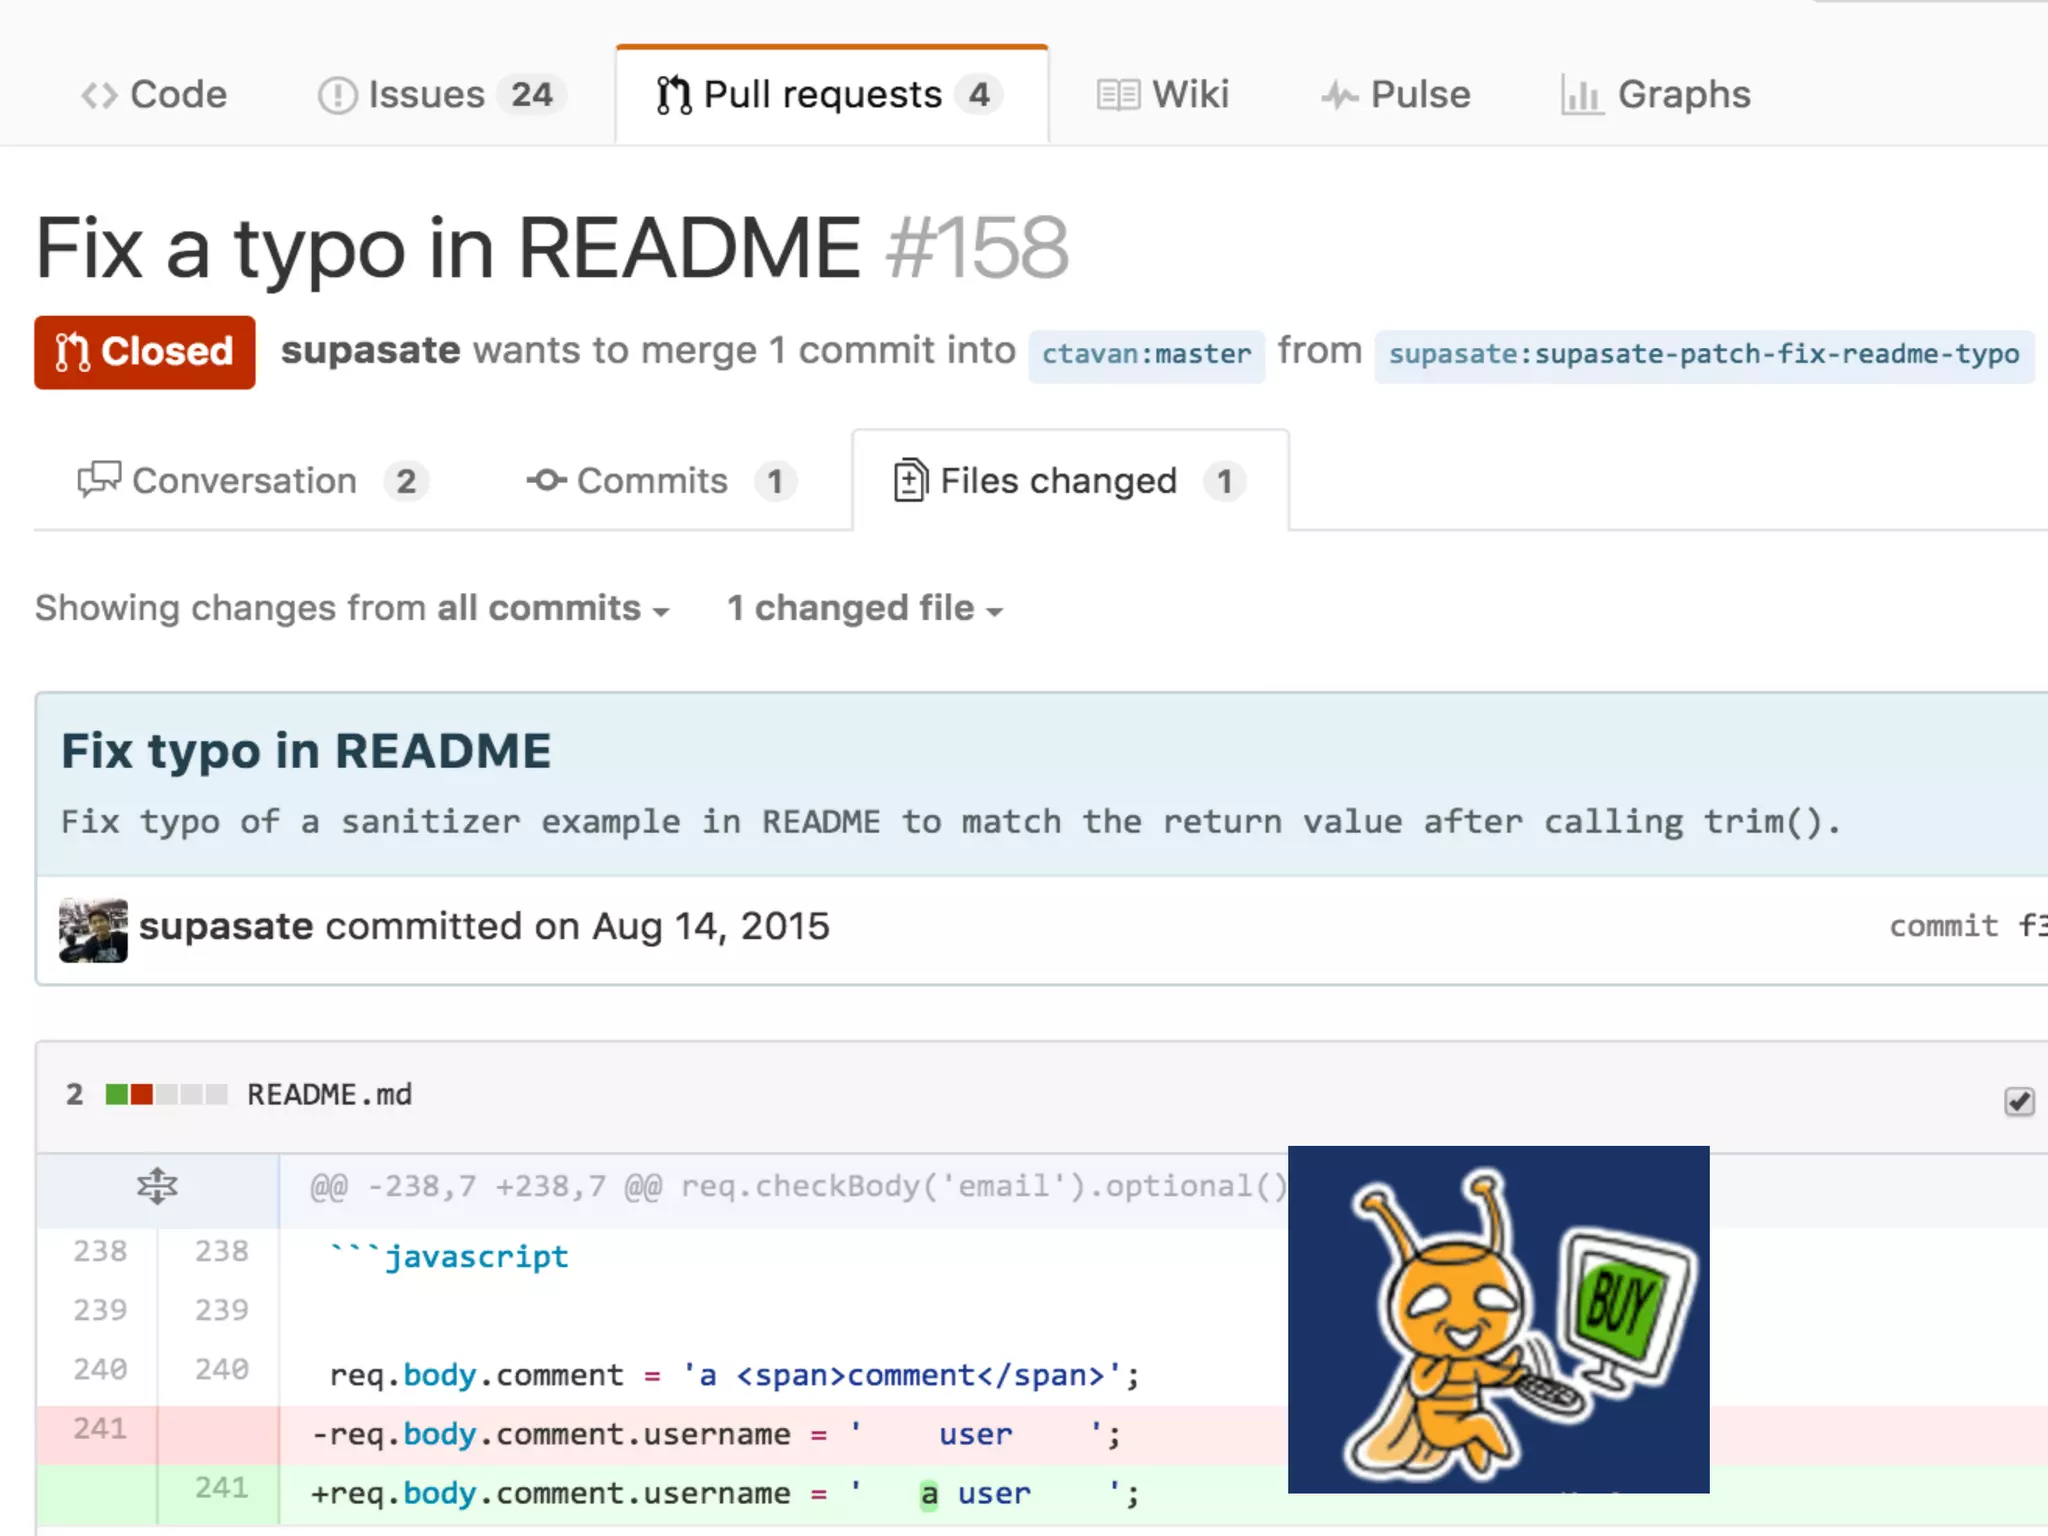Image resolution: width=2048 pixels, height=1536 pixels.
Task: Open the all commits dropdown
Action: coord(553,609)
